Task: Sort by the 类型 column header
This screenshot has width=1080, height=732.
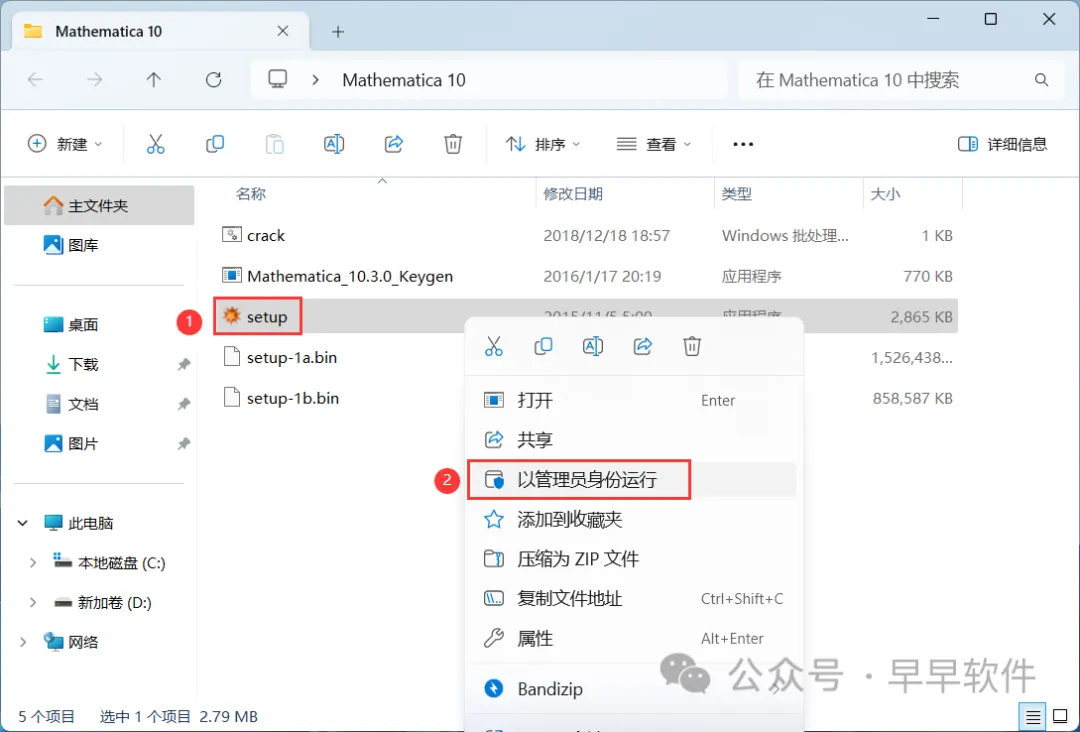Action: (x=737, y=194)
